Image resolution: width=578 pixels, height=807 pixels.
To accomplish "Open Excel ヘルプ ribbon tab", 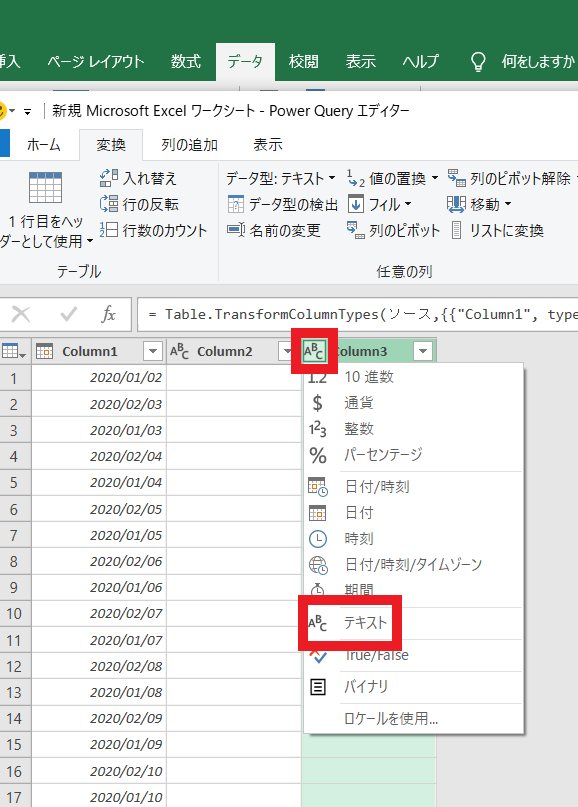I will (421, 62).
